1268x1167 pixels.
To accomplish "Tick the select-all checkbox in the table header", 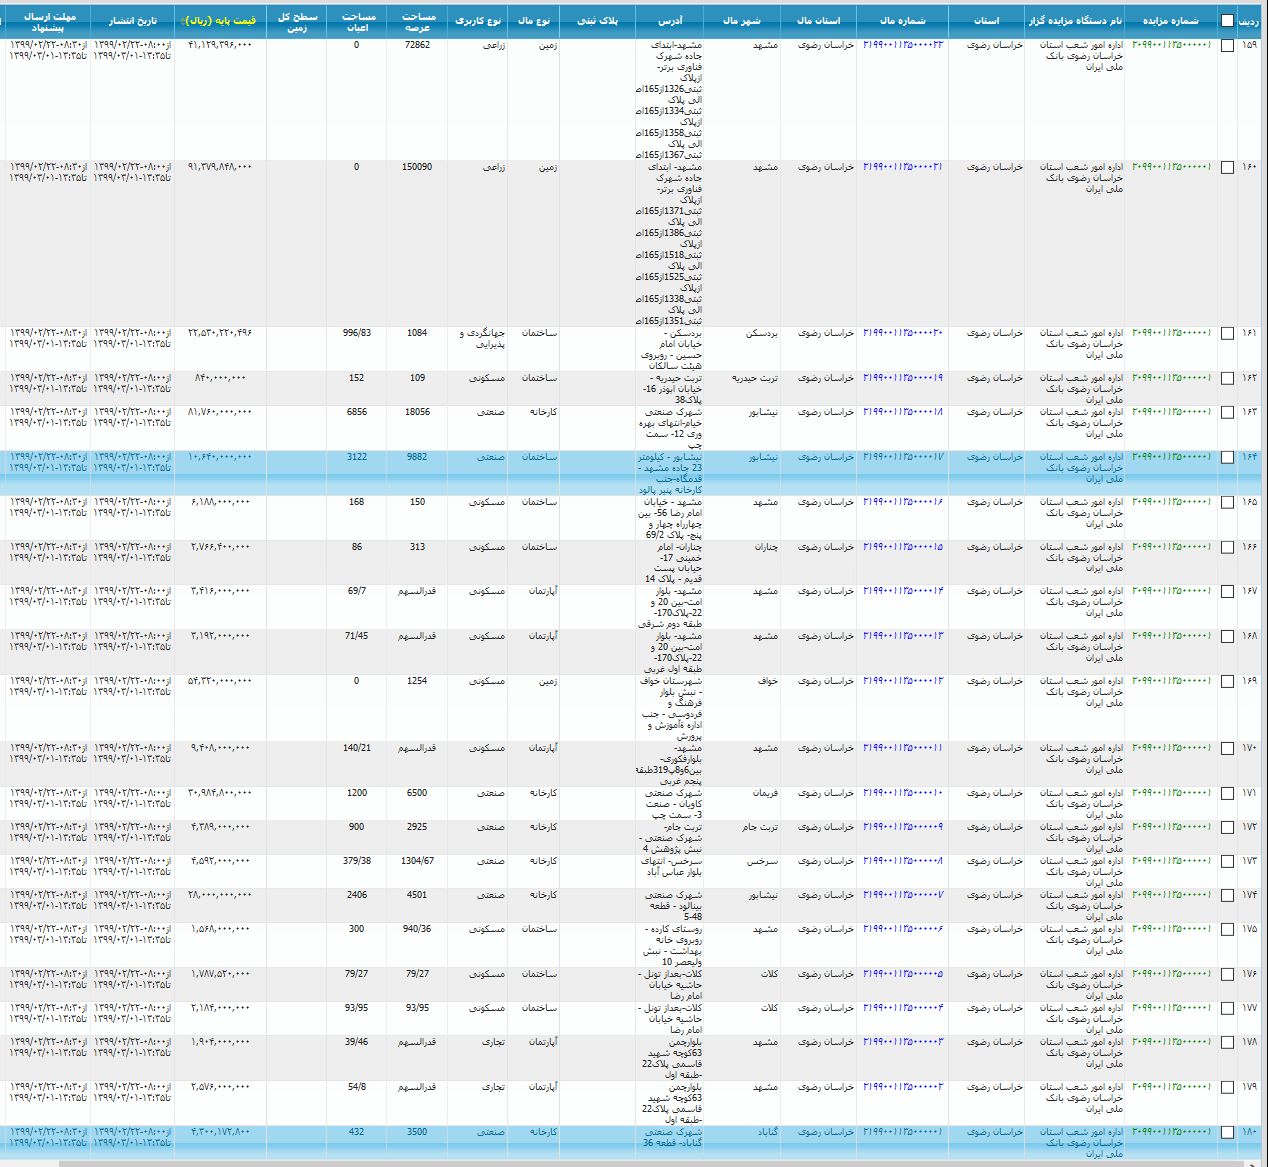I will tap(1227, 20).
